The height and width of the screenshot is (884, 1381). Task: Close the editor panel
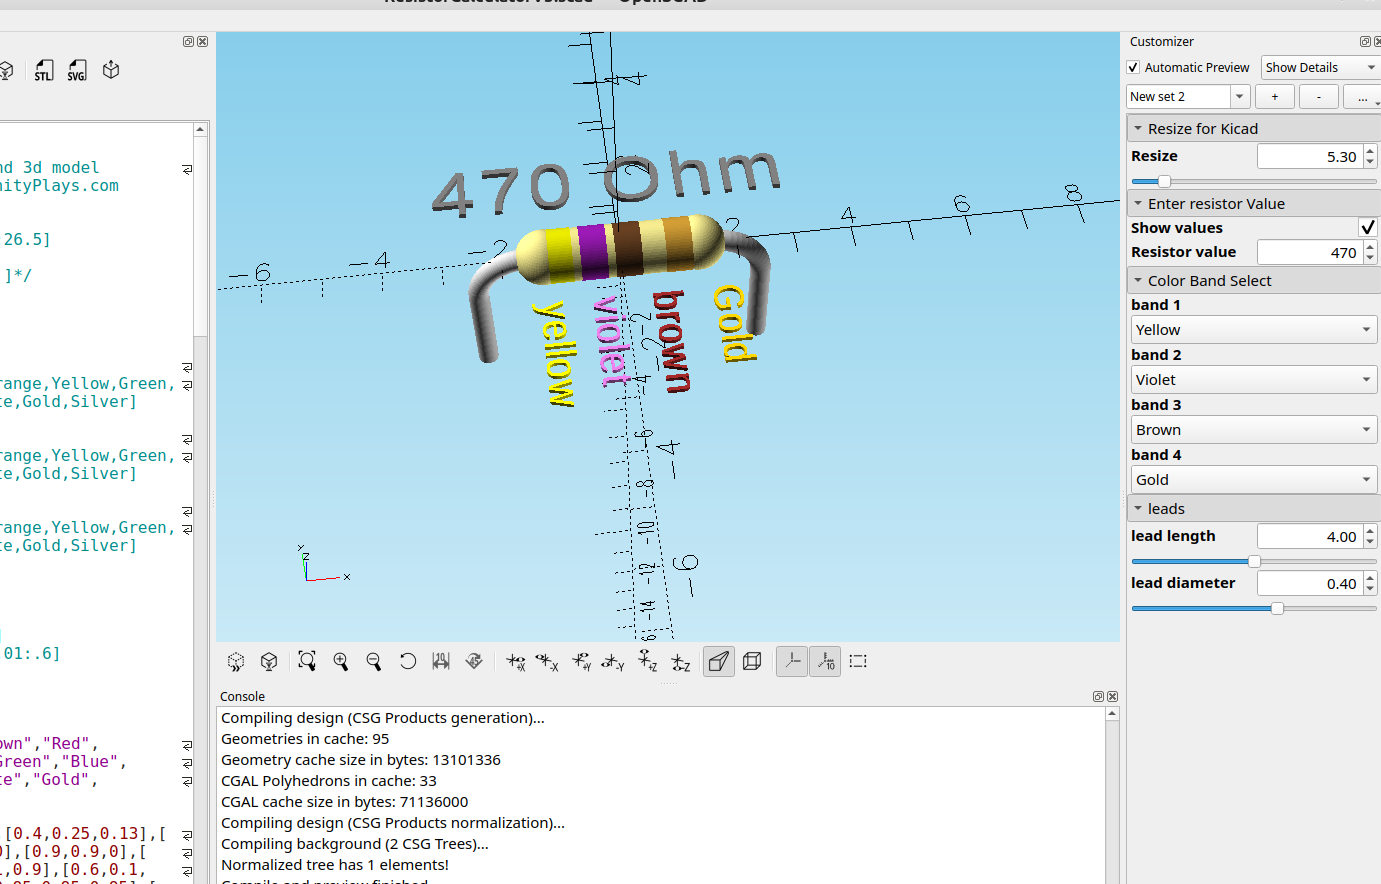(203, 42)
